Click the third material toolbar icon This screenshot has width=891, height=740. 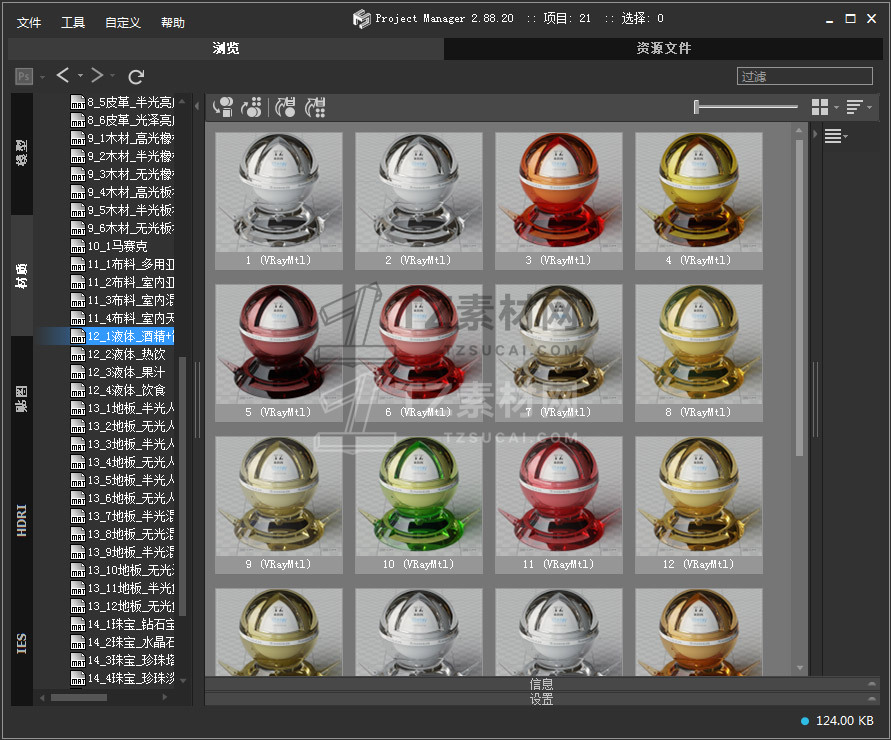pos(286,106)
